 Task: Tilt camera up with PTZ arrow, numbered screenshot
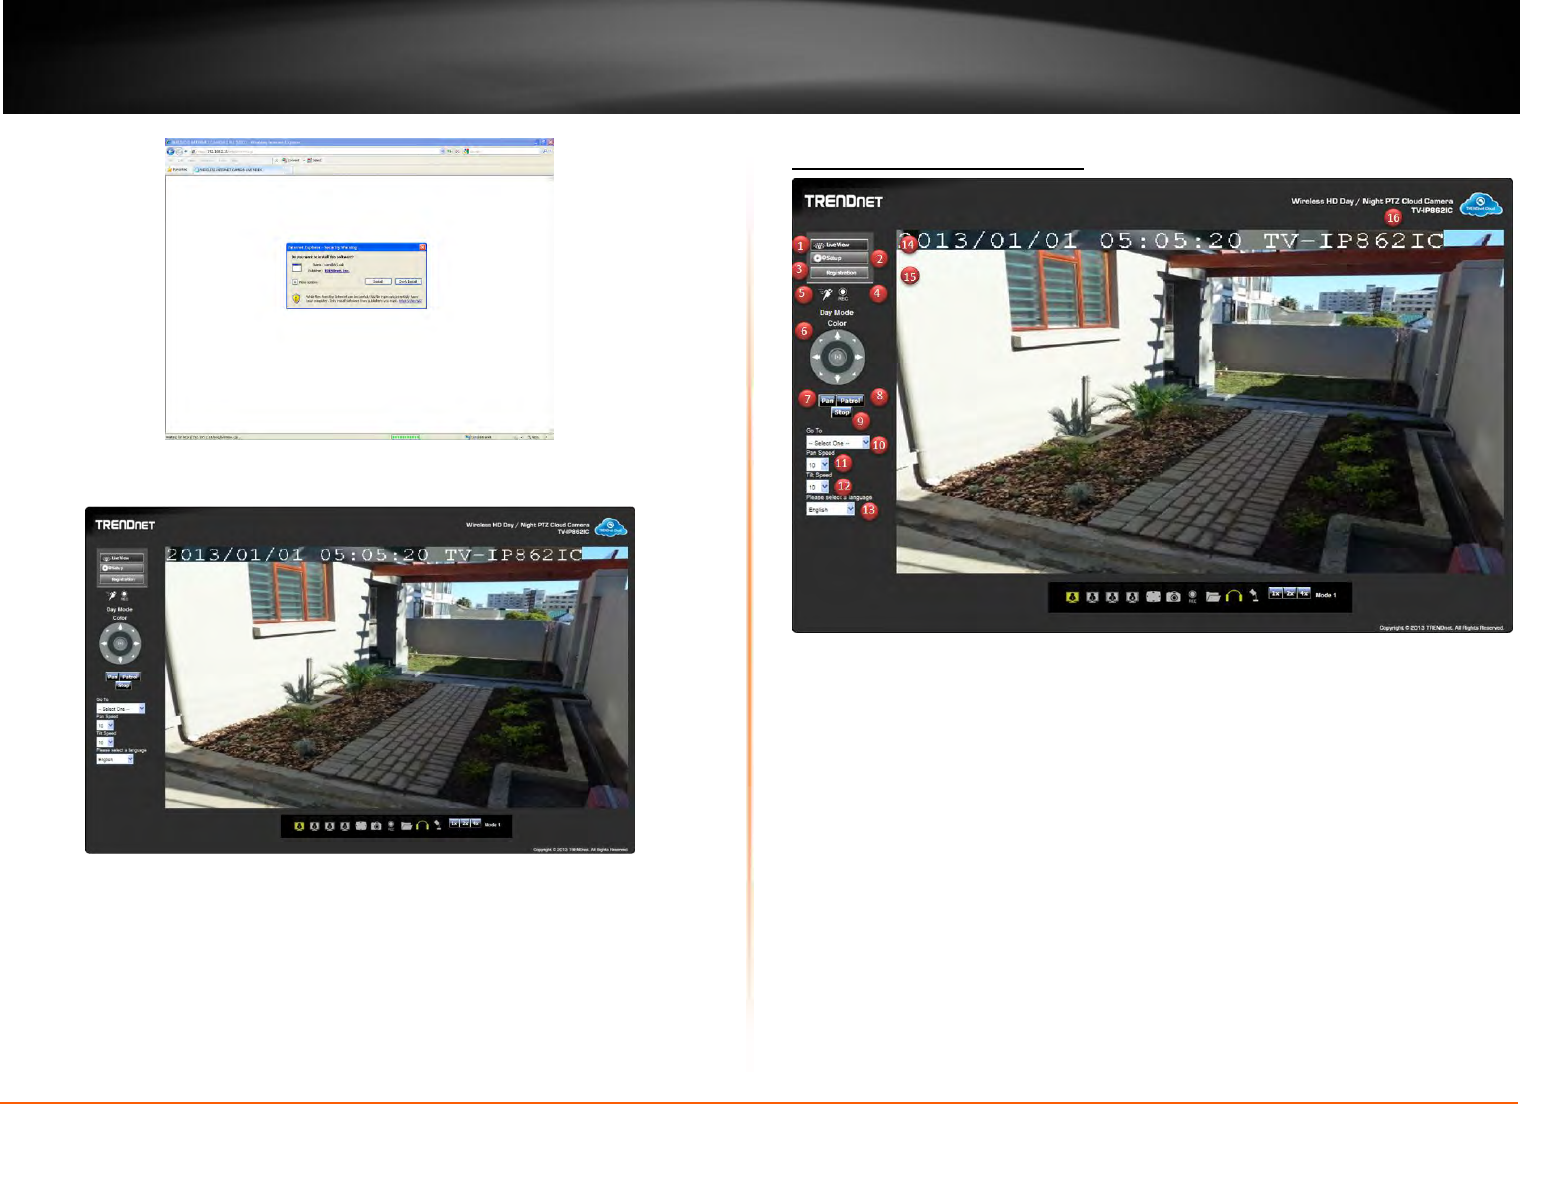837,337
